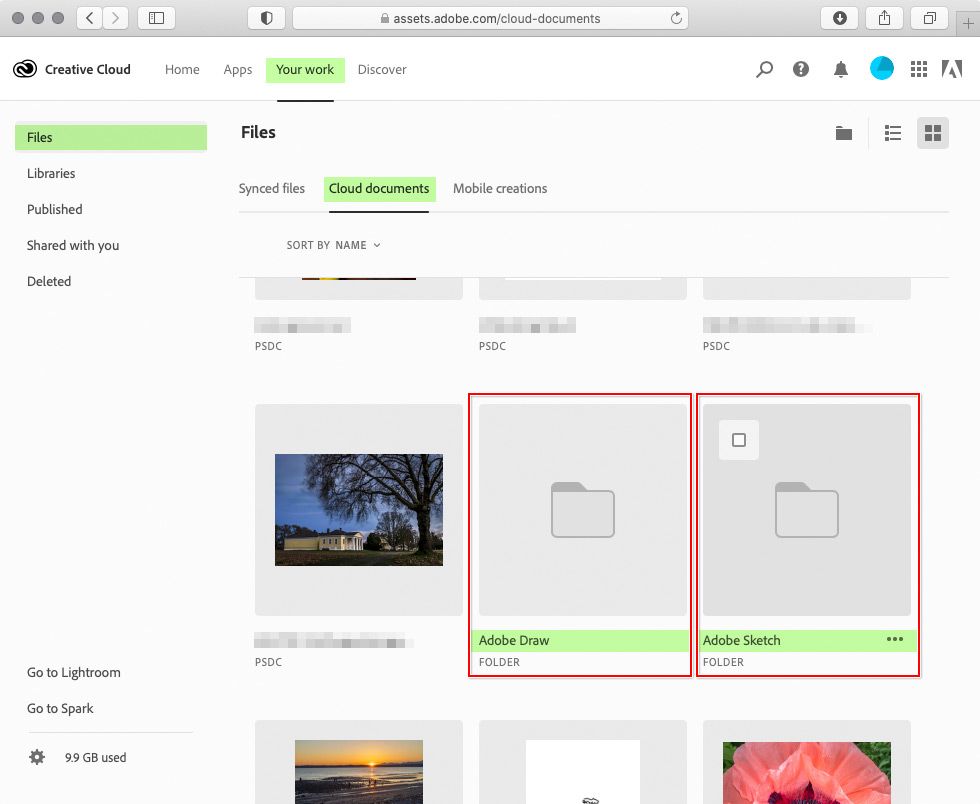980x804 pixels.
Task: Open the sunset beach photo thumbnail
Action: tap(359, 772)
